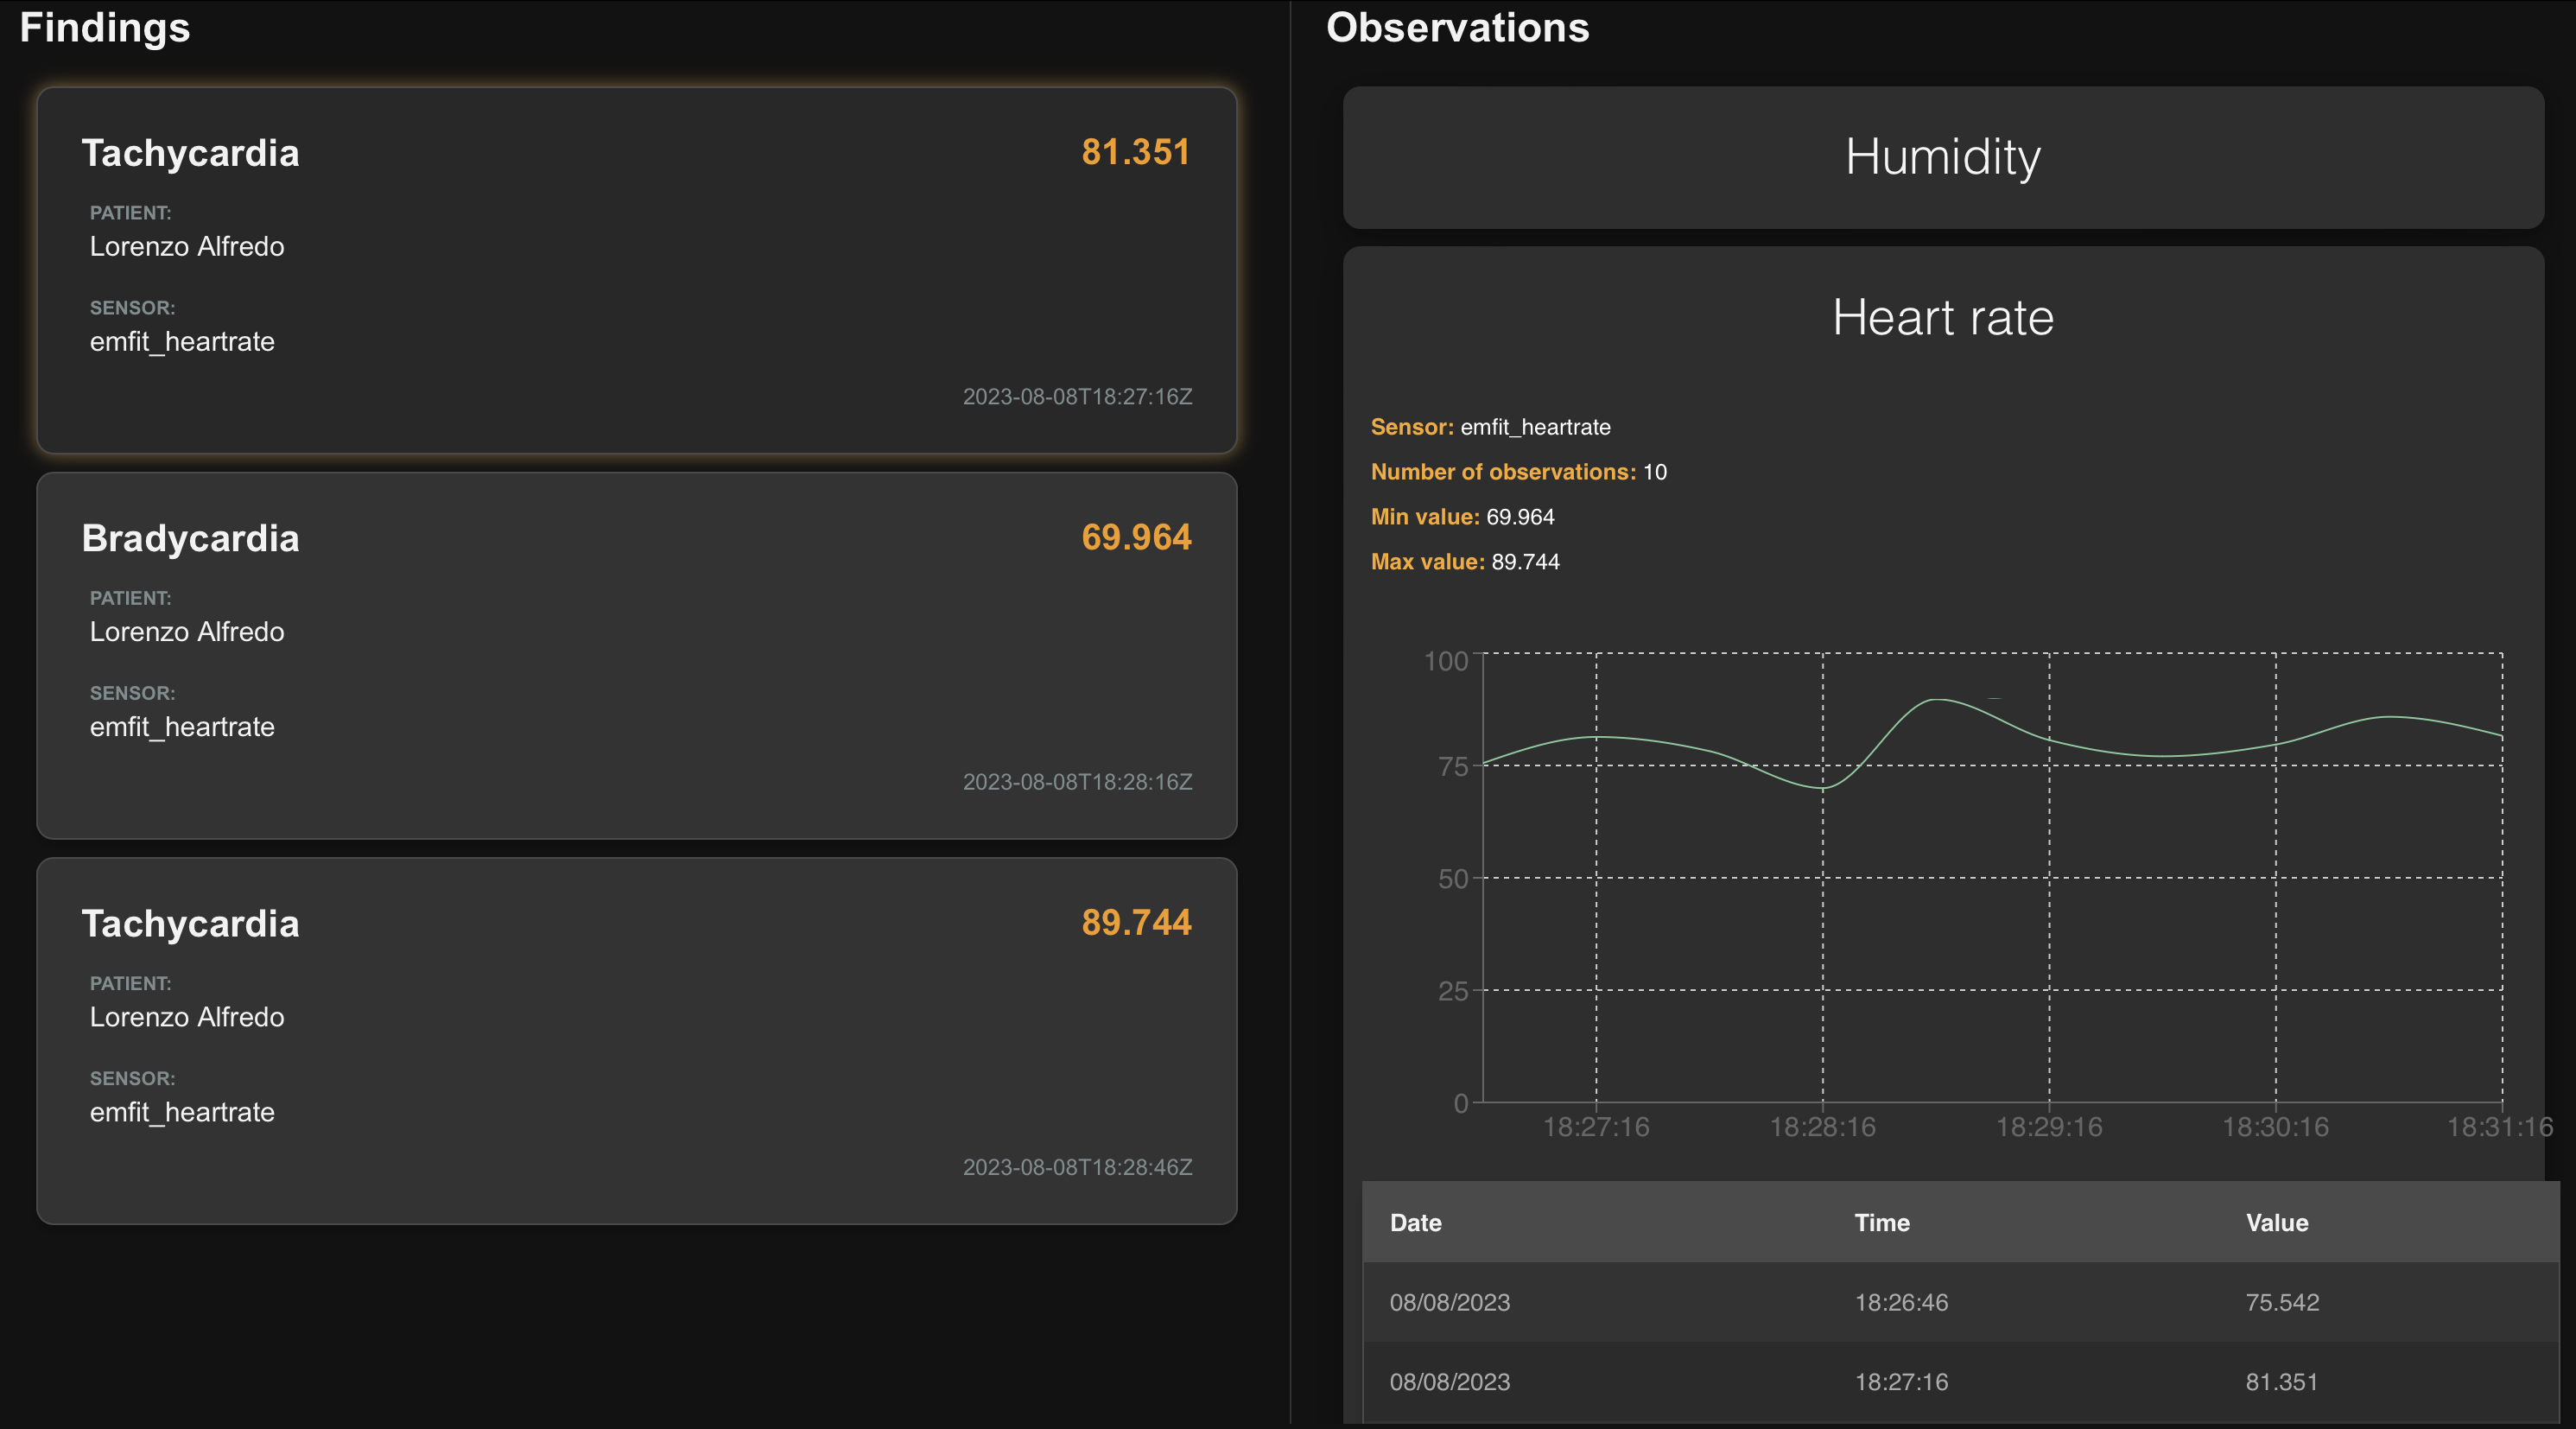Click the 81.351 finding value
This screenshot has width=2576, height=1429.
[x=1135, y=152]
